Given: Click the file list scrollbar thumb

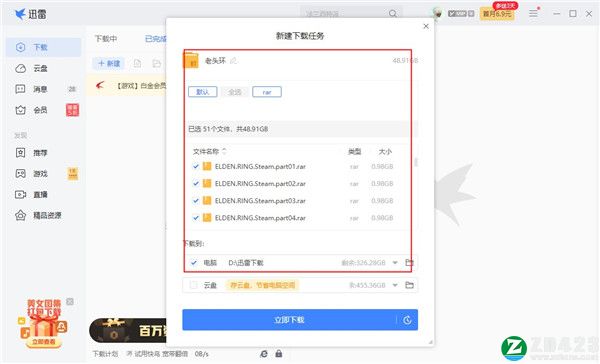Looking at the screenshot, I should [x=416, y=162].
